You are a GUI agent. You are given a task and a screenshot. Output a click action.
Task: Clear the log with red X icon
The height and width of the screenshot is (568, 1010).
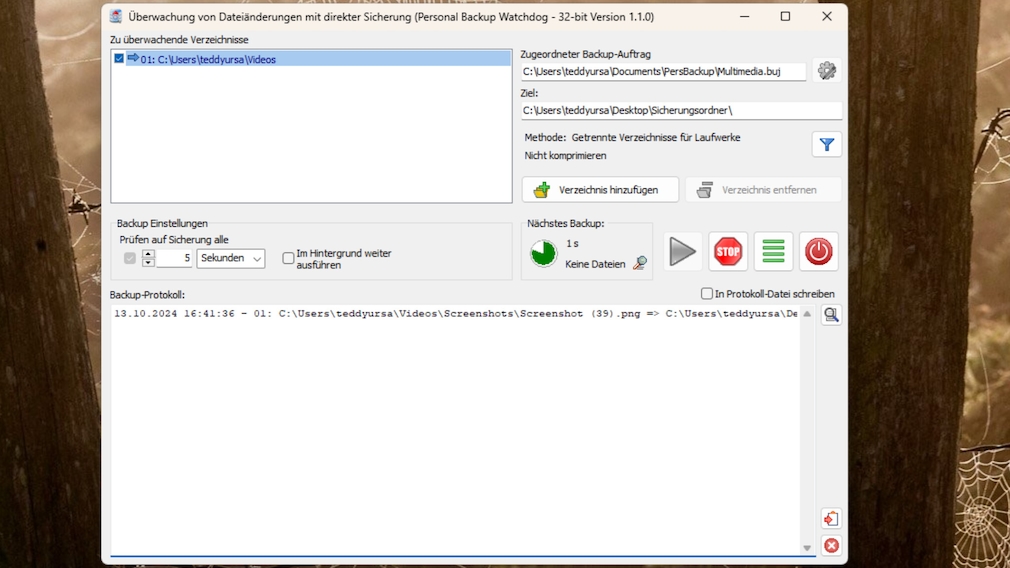[x=831, y=546]
